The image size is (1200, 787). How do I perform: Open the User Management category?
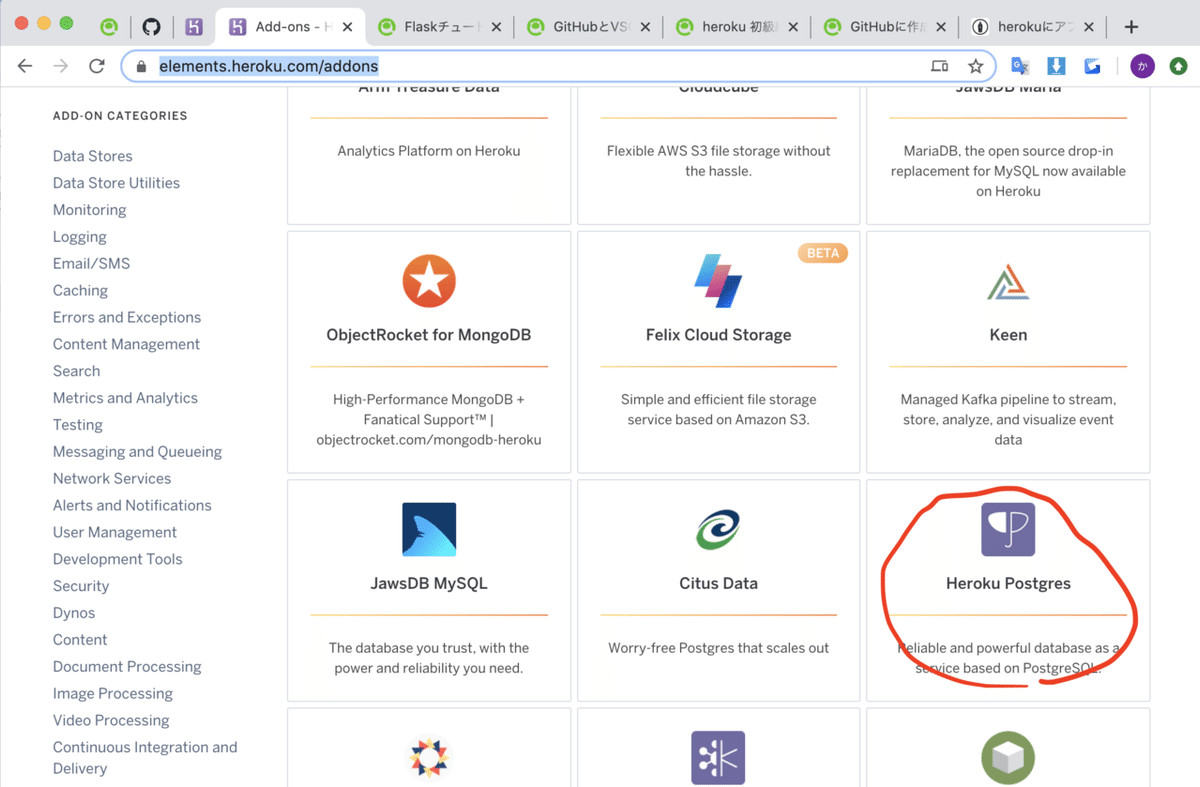pyautogui.click(x=115, y=533)
